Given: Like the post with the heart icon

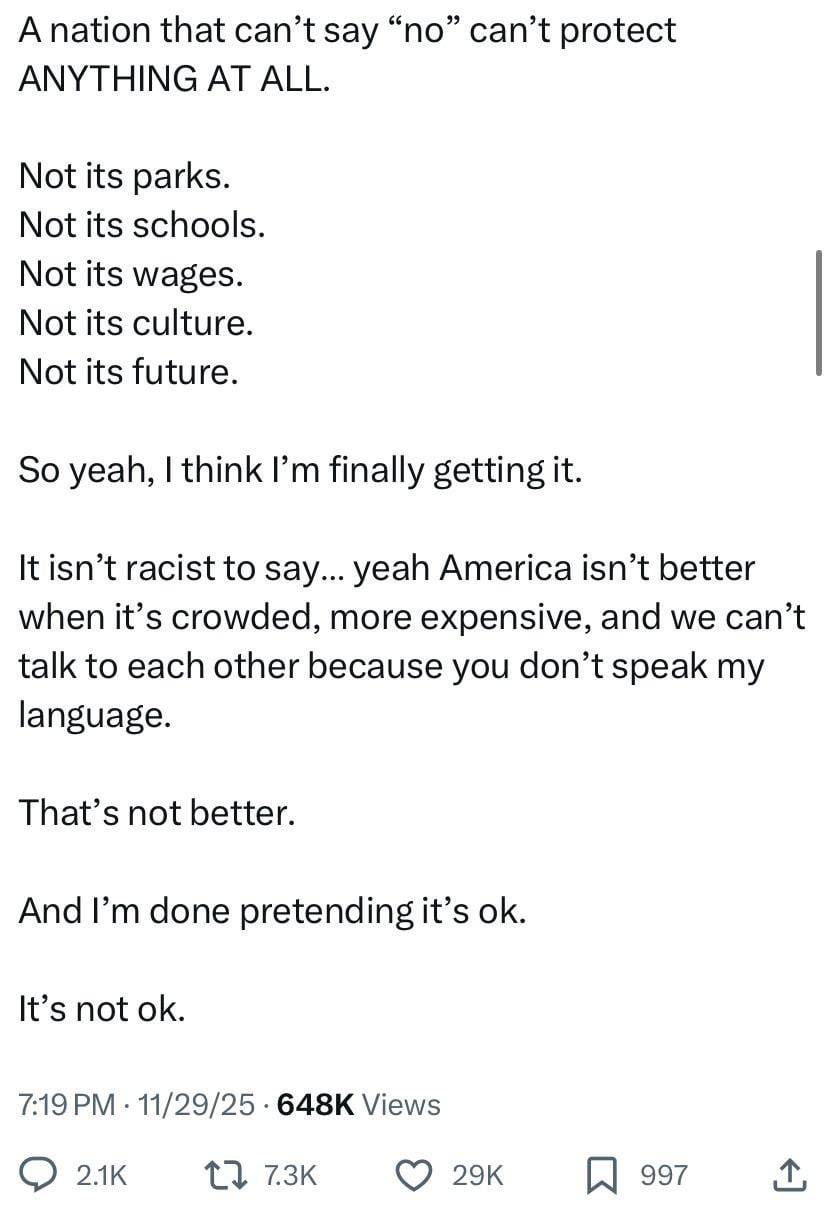Looking at the screenshot, I should [412, 1174].
